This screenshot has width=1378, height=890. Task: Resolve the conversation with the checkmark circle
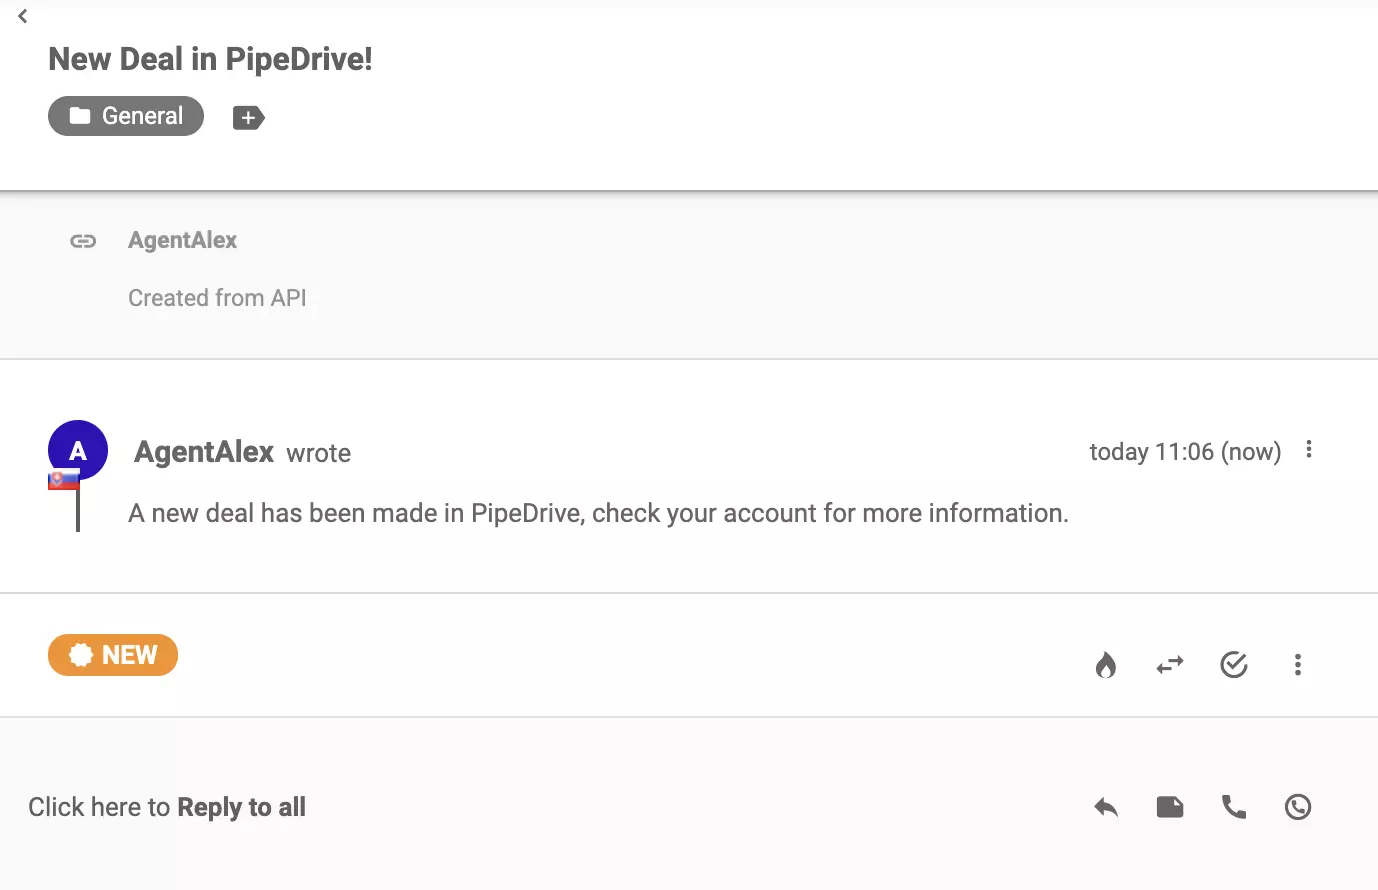pos(1234,664)
